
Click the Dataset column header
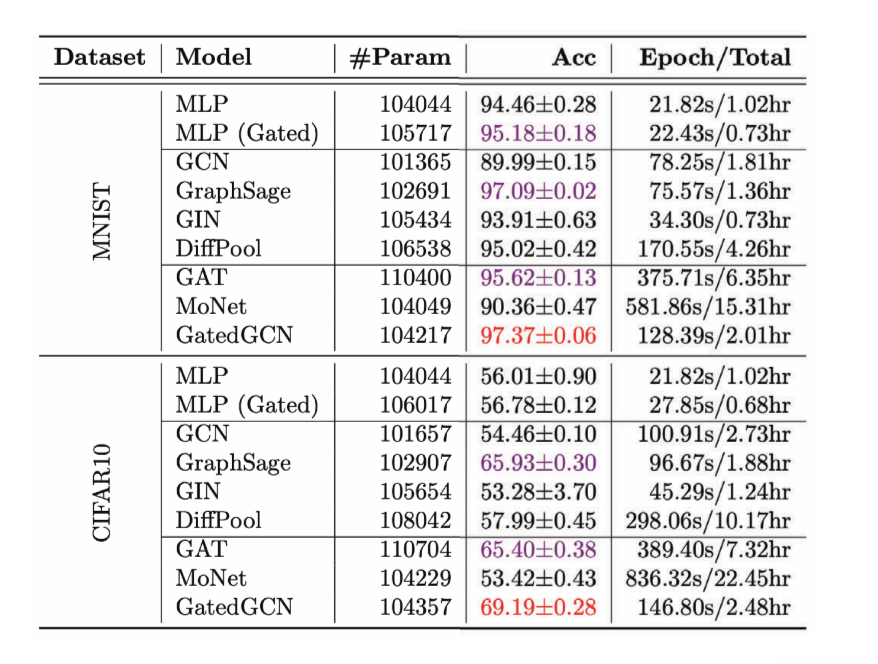(x=99, y=57)
